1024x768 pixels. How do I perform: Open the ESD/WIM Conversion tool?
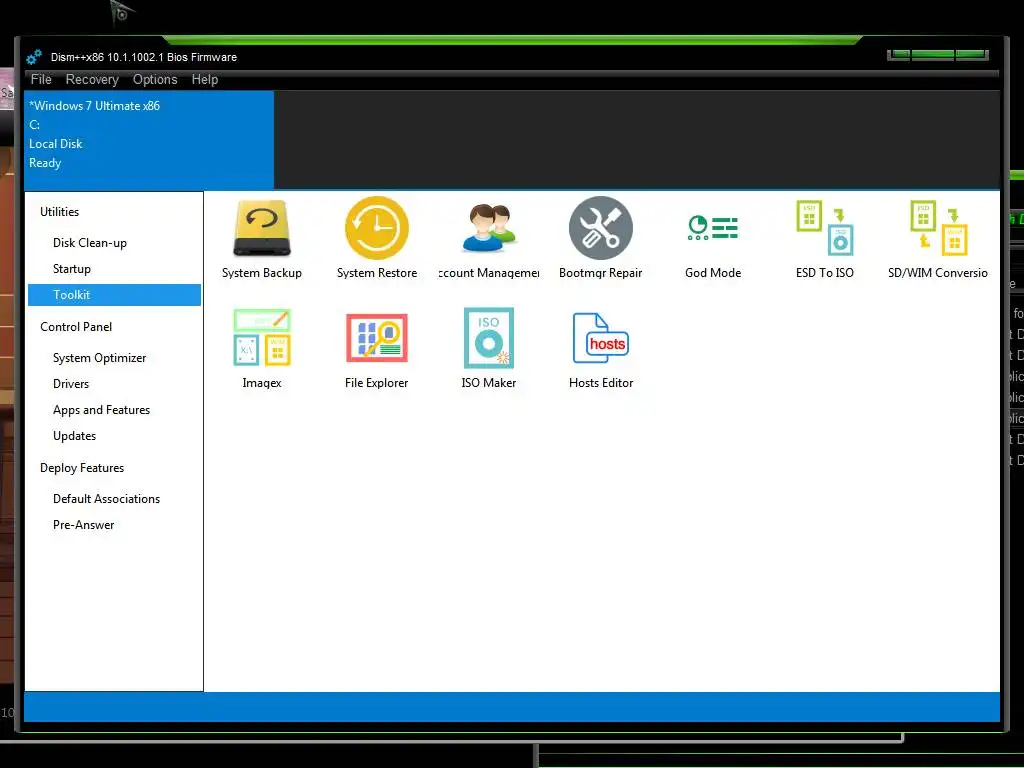coord(938,239)
